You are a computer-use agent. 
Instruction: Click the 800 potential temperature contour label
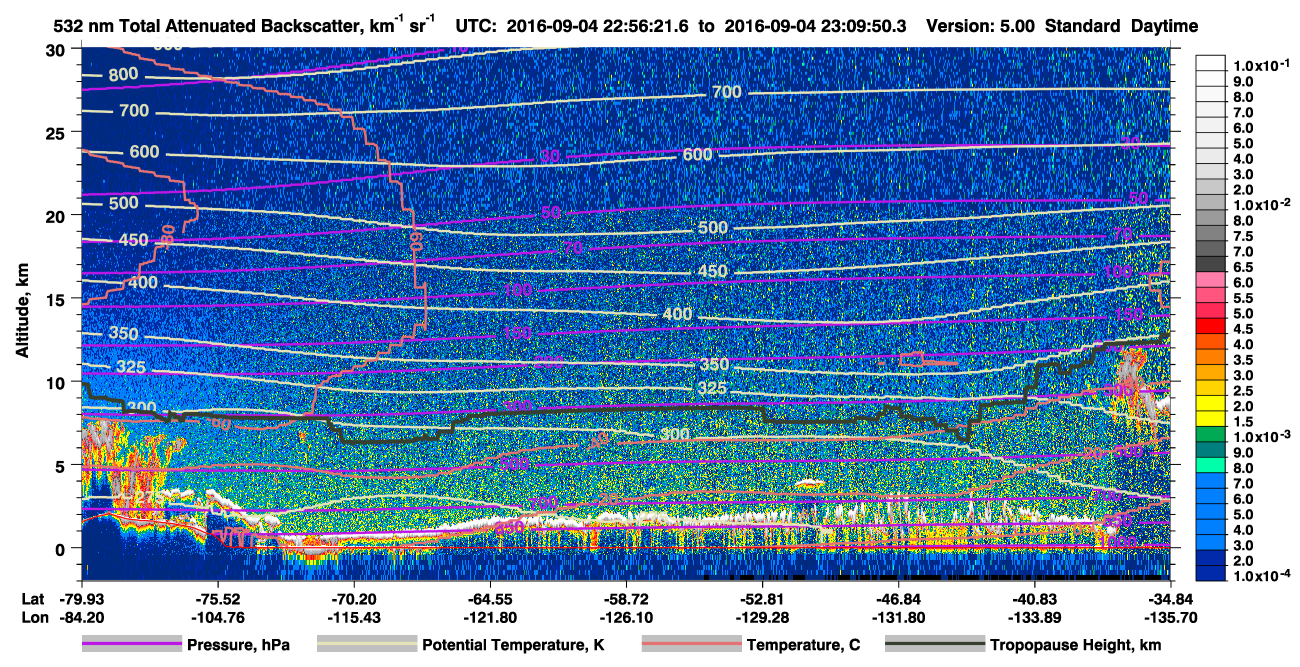point(124,74)
